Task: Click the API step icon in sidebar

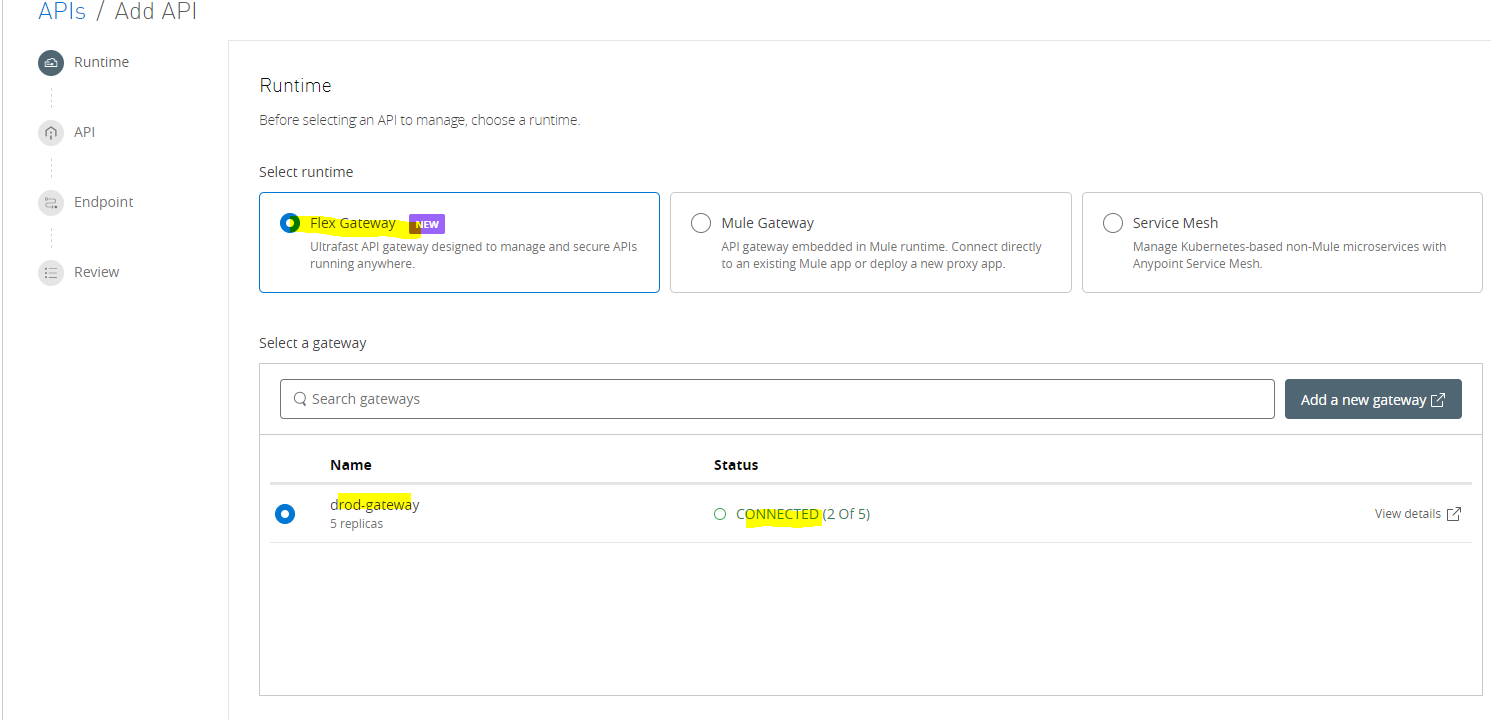Action: click(50, 133)
